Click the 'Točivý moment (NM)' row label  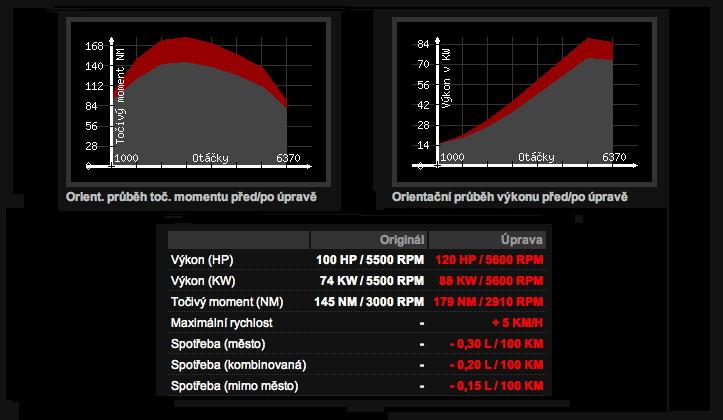click(x=226, y=302)
